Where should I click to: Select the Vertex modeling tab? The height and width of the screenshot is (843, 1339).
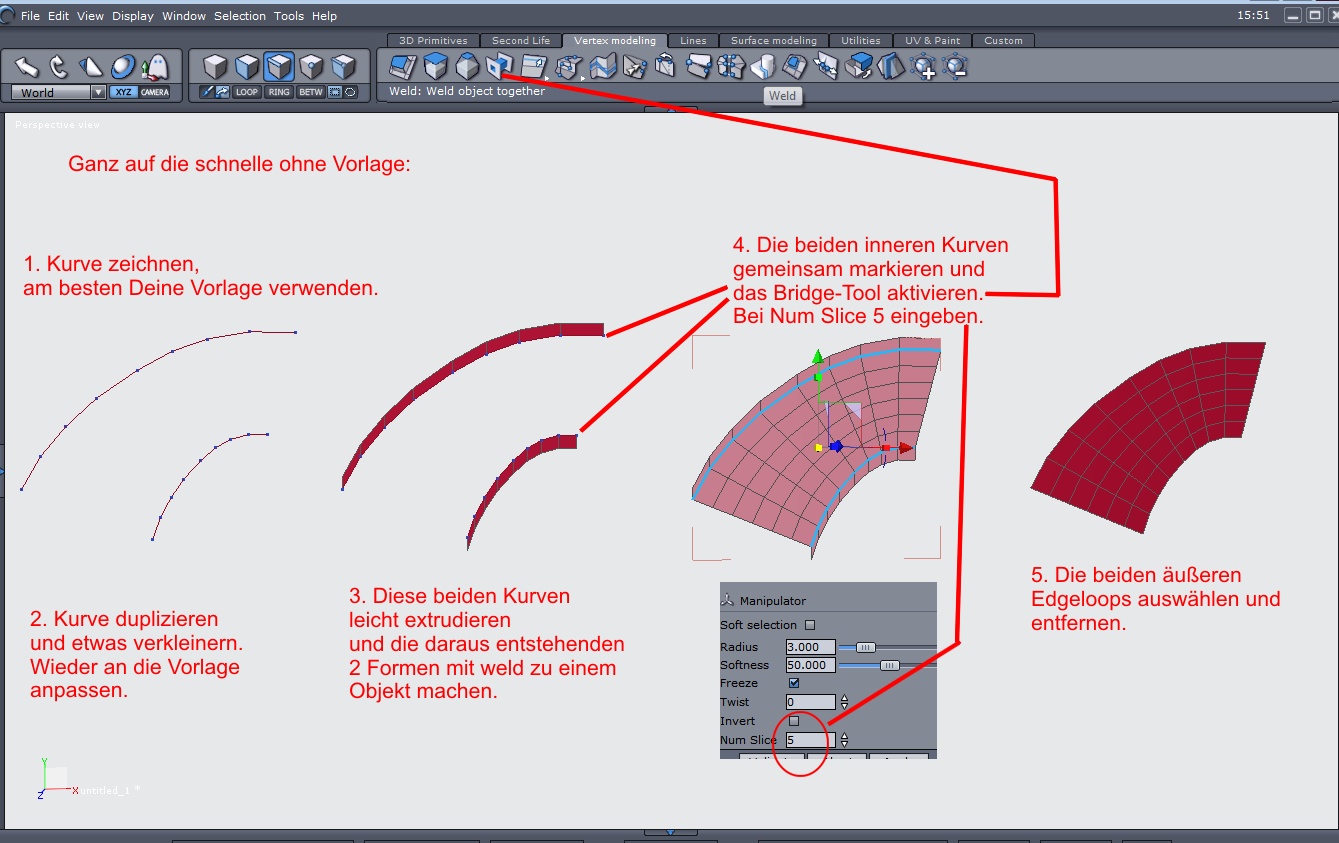(x=615, y=41)
